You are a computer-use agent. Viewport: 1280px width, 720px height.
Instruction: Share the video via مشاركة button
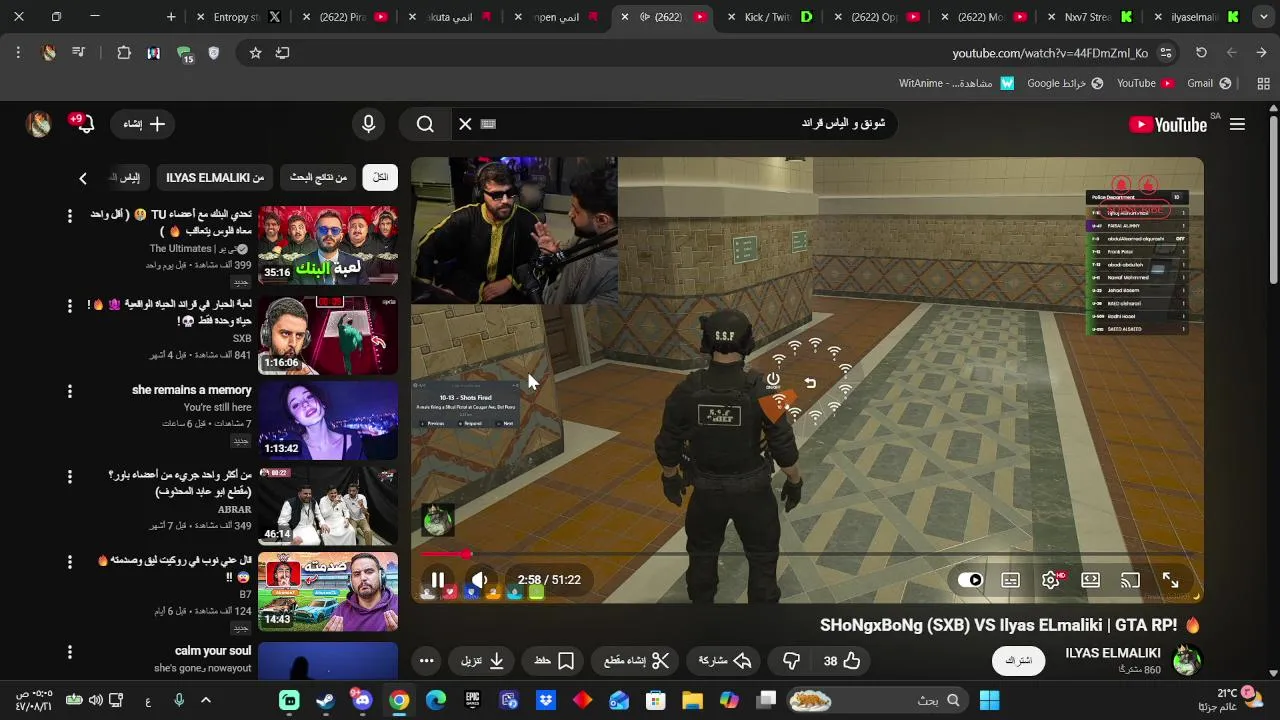725,661
